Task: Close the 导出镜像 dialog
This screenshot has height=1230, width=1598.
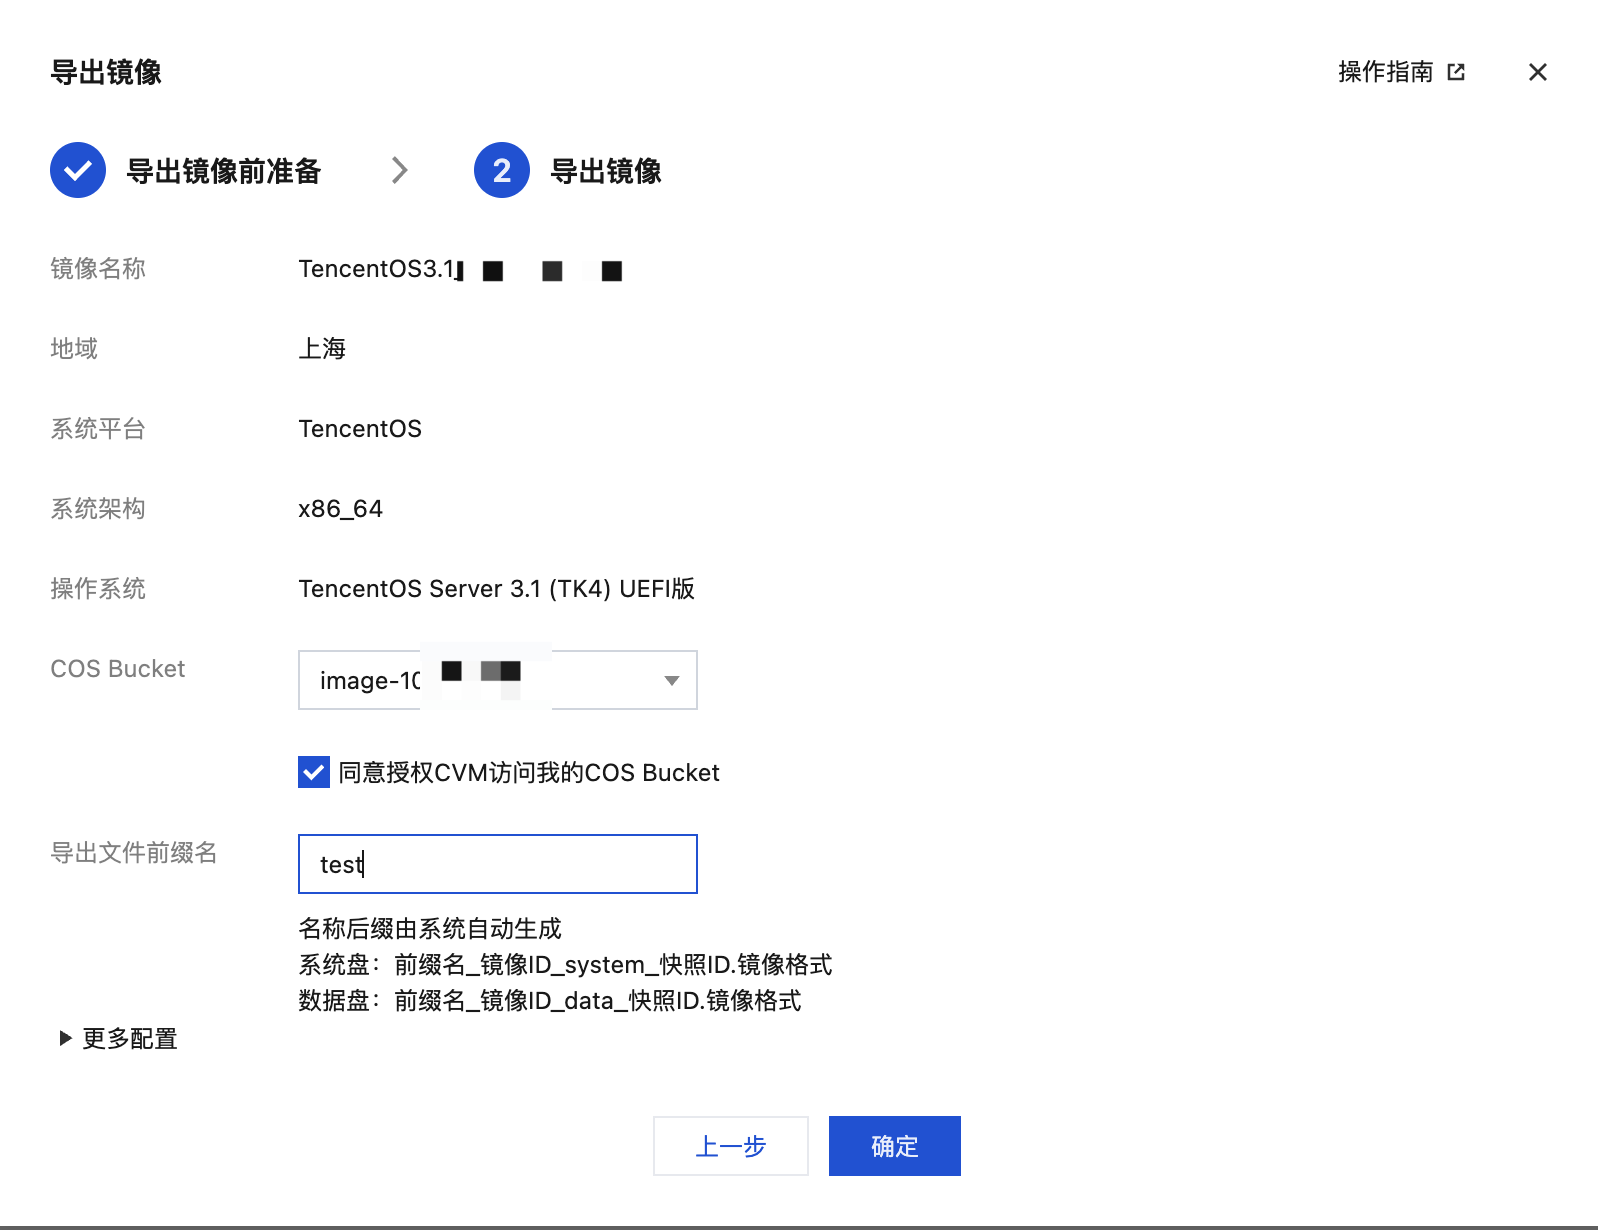Action: (x=1538, y=72)
